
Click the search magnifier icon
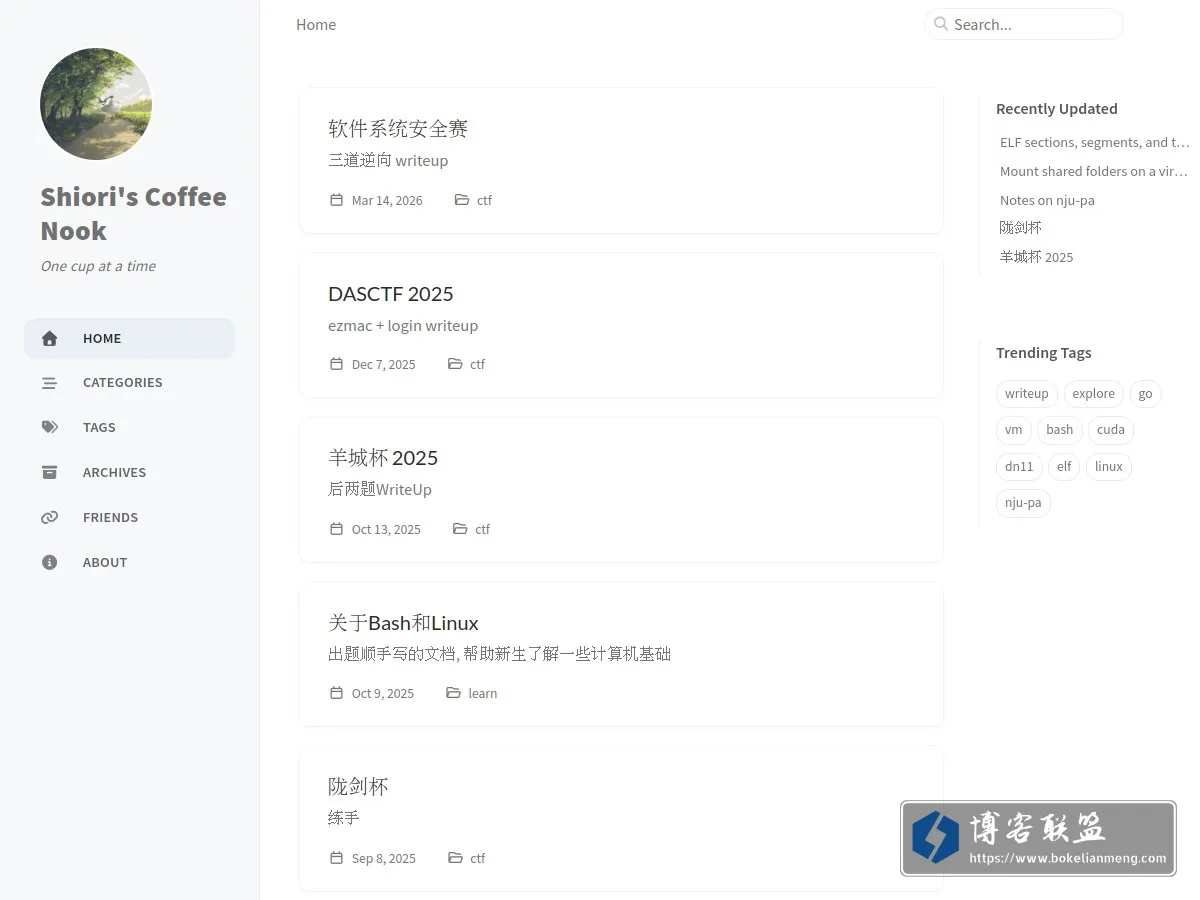tap(941, 24)
